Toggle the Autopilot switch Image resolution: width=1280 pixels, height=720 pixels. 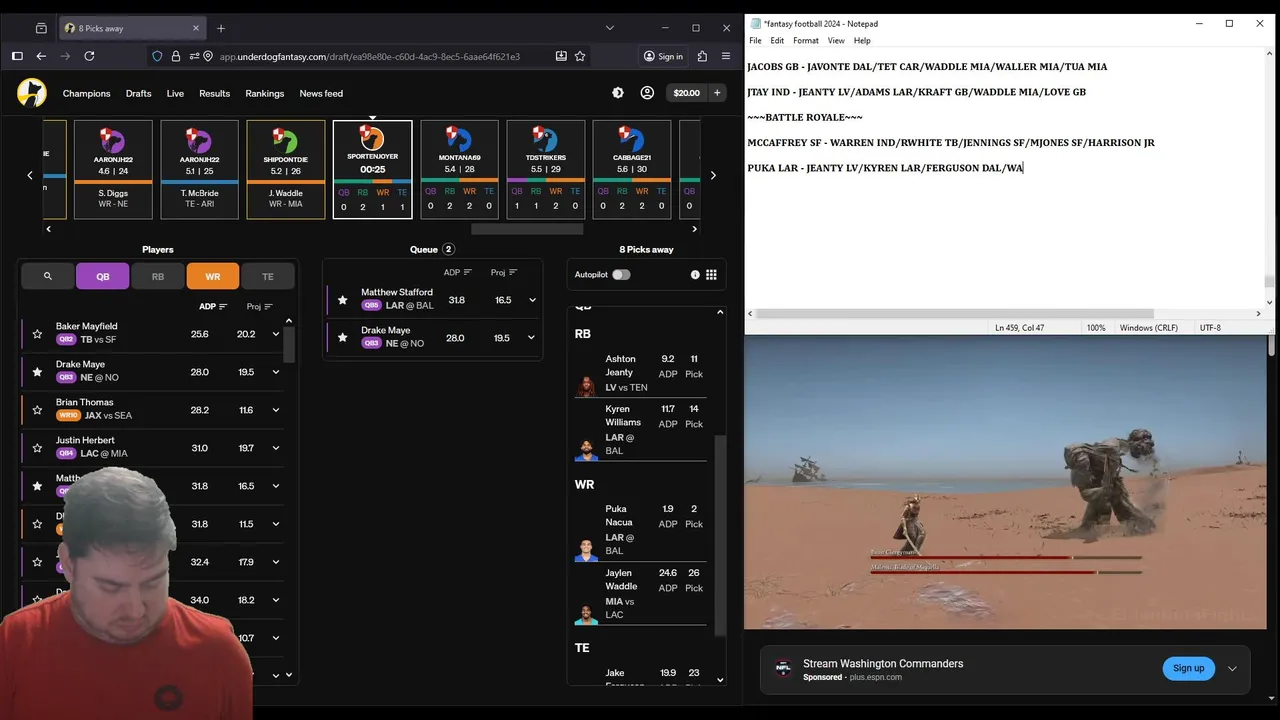(x=621, y=274)
